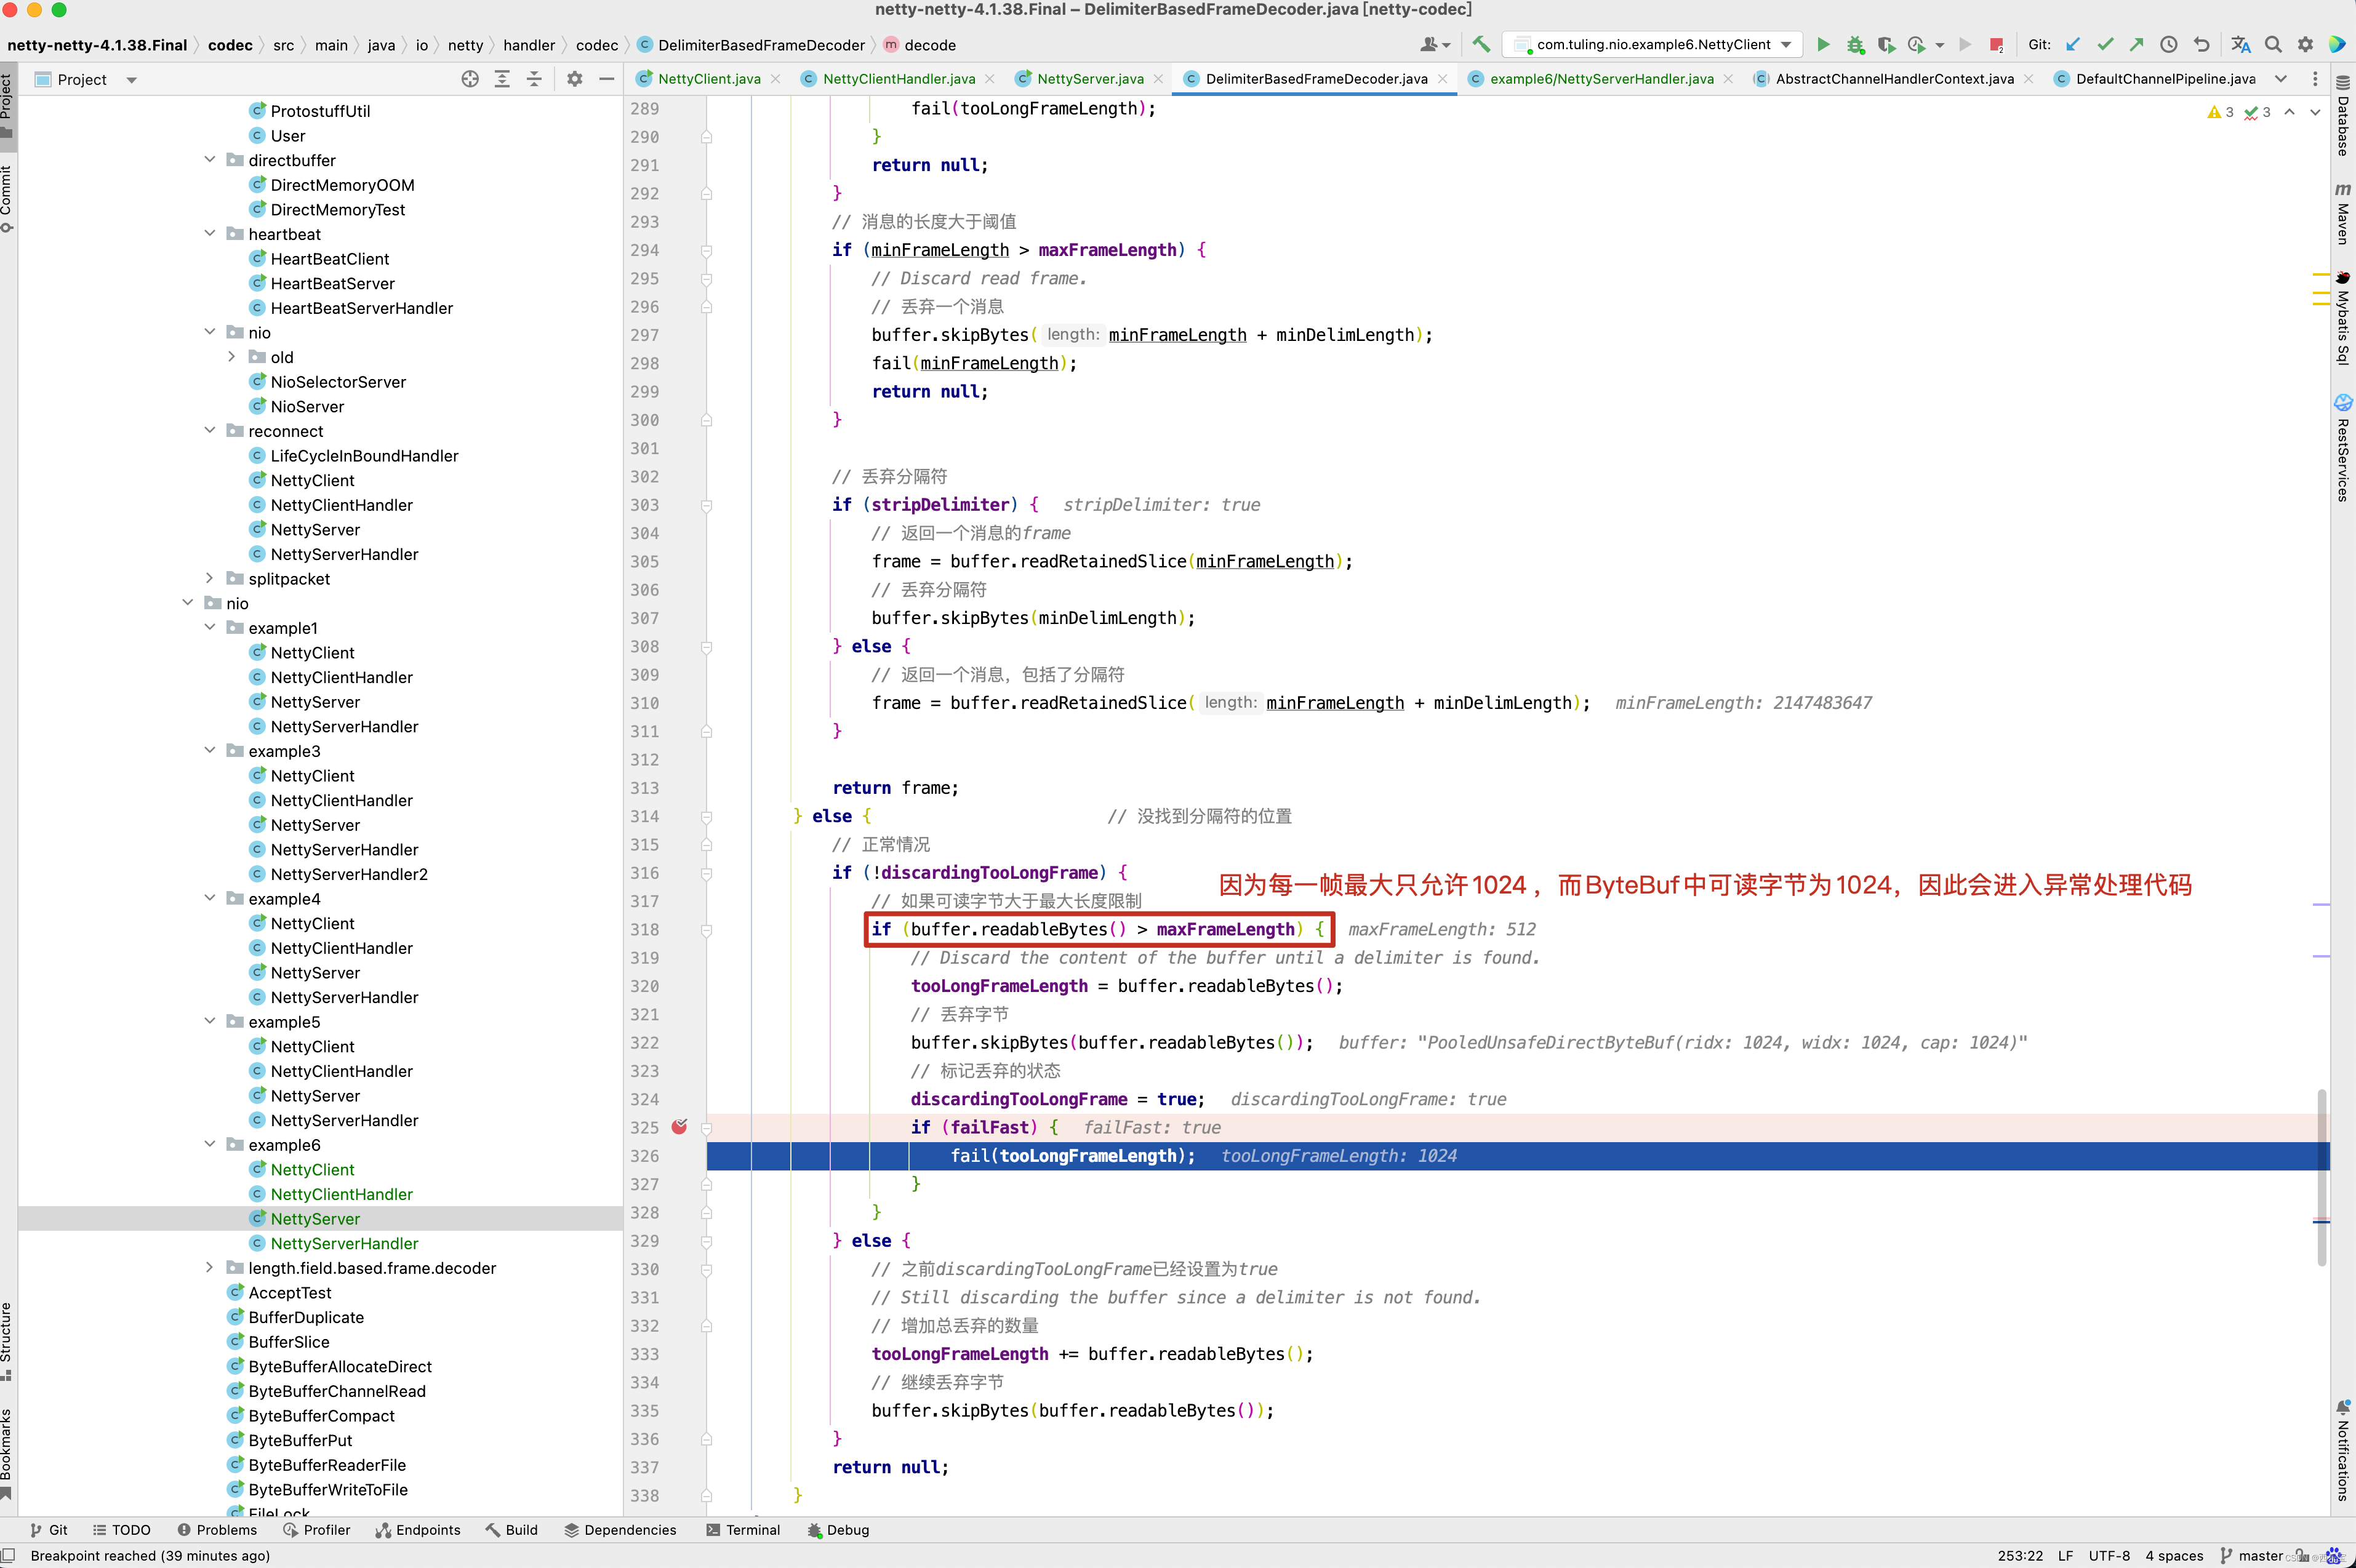Image resolution: width=2356 pixels, height=1568 pixels.
Task: Open the Dependencies tool window
Action: (620, 1530)
